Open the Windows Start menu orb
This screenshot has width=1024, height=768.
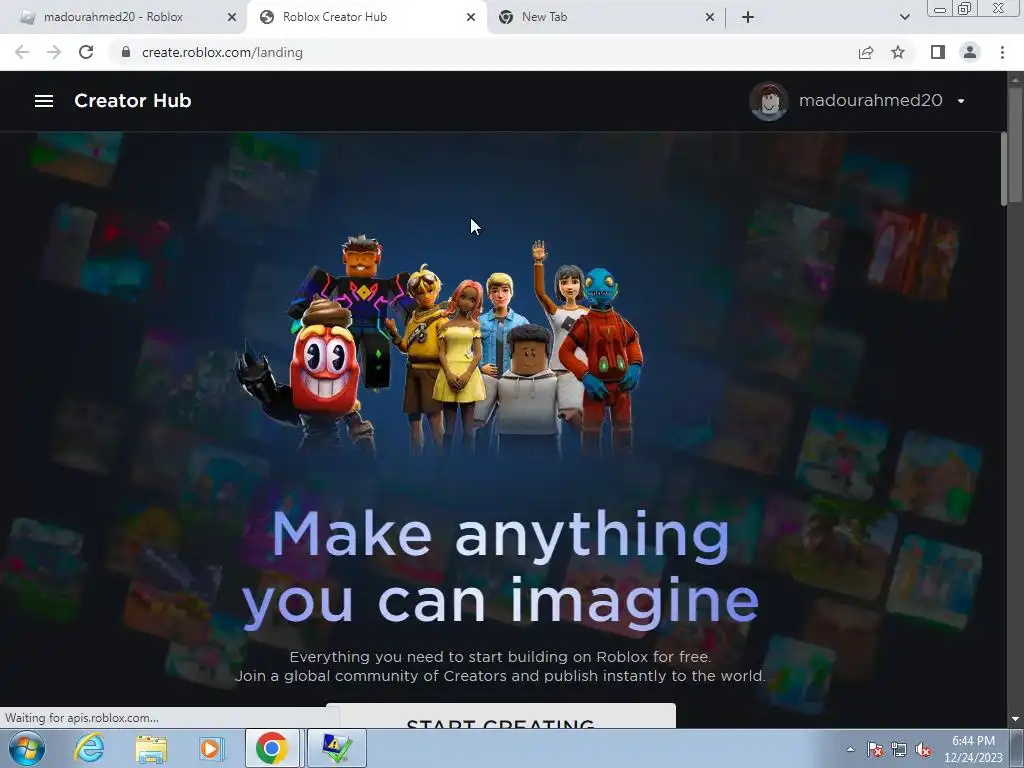27,748
